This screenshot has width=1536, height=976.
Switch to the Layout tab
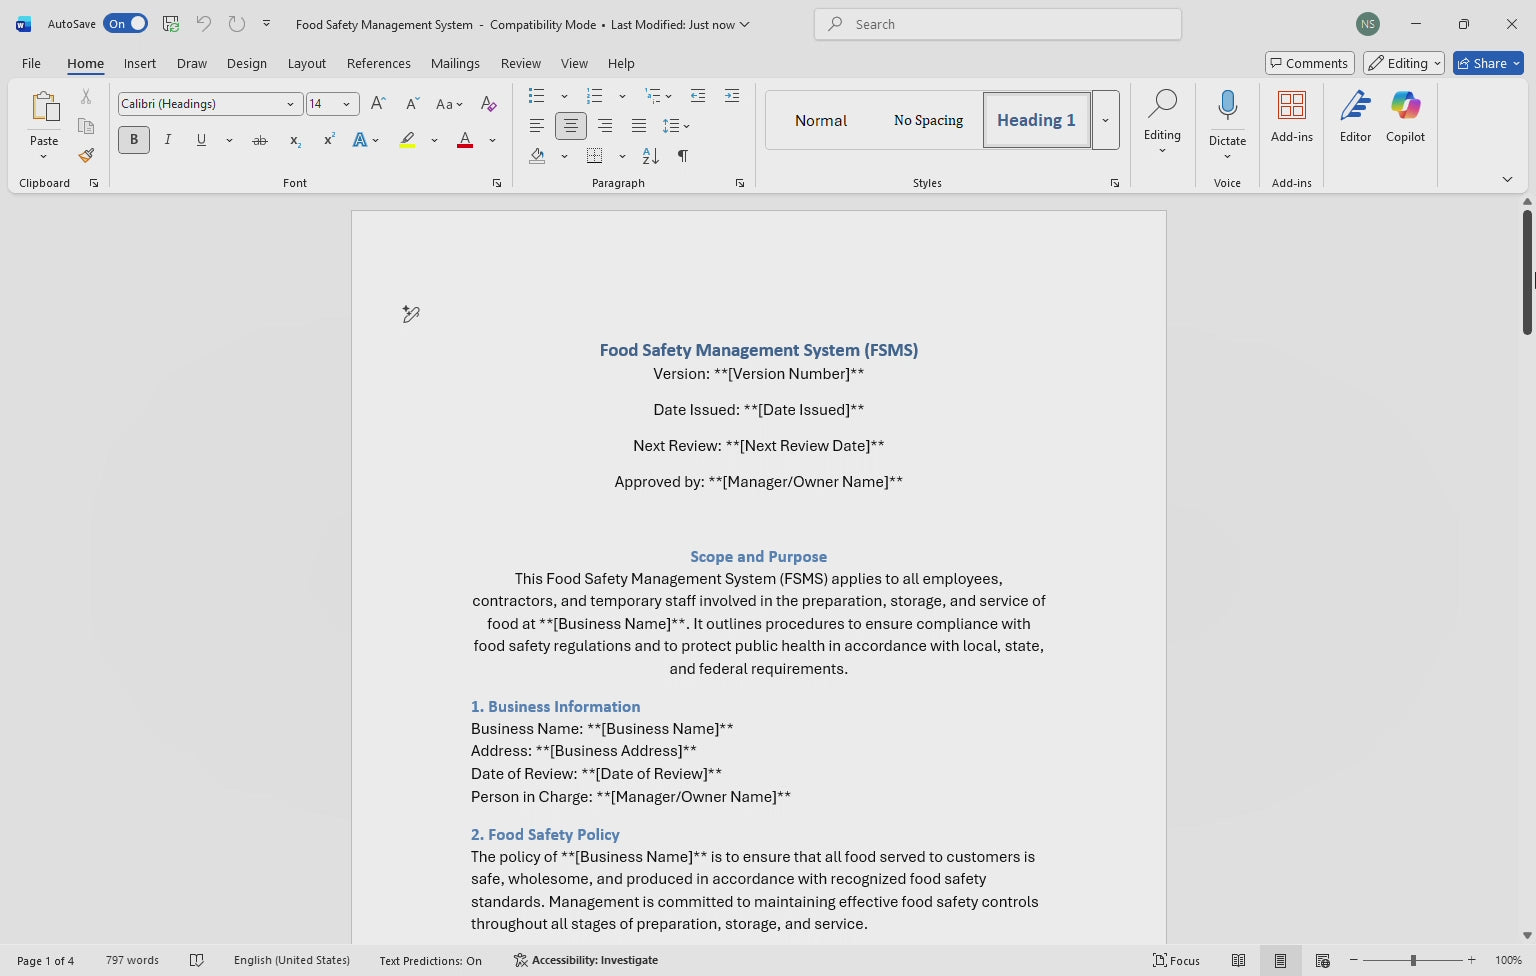(x=306, y=63)
